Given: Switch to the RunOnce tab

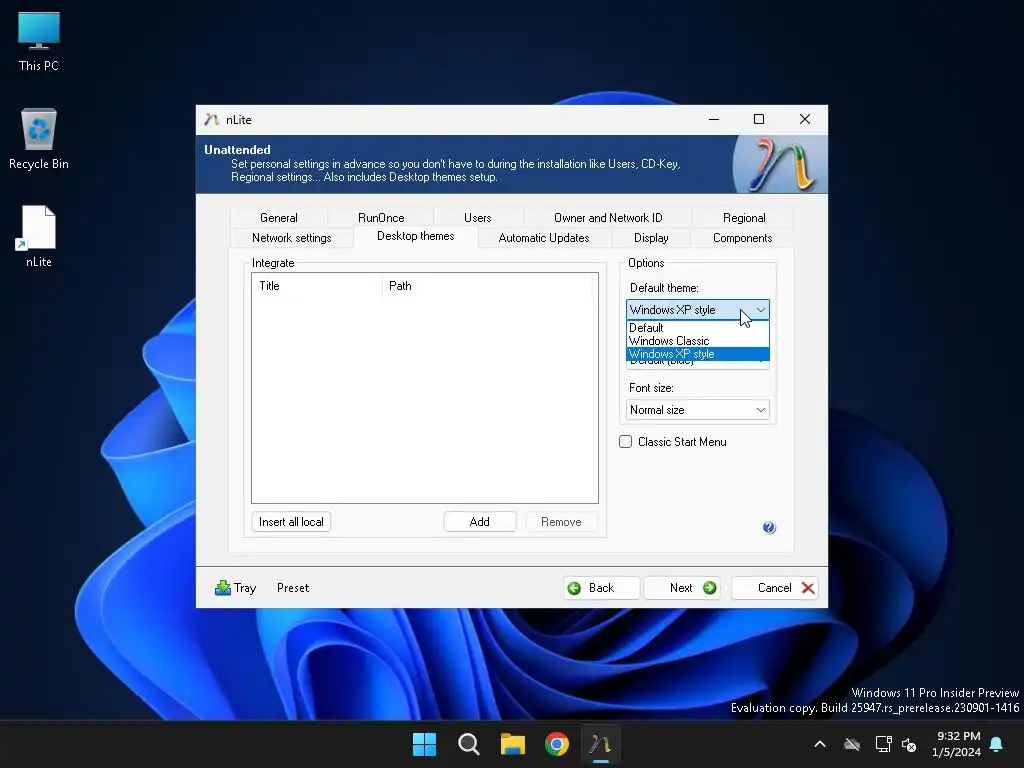Looking at the screenshot, I should point(381,217).
